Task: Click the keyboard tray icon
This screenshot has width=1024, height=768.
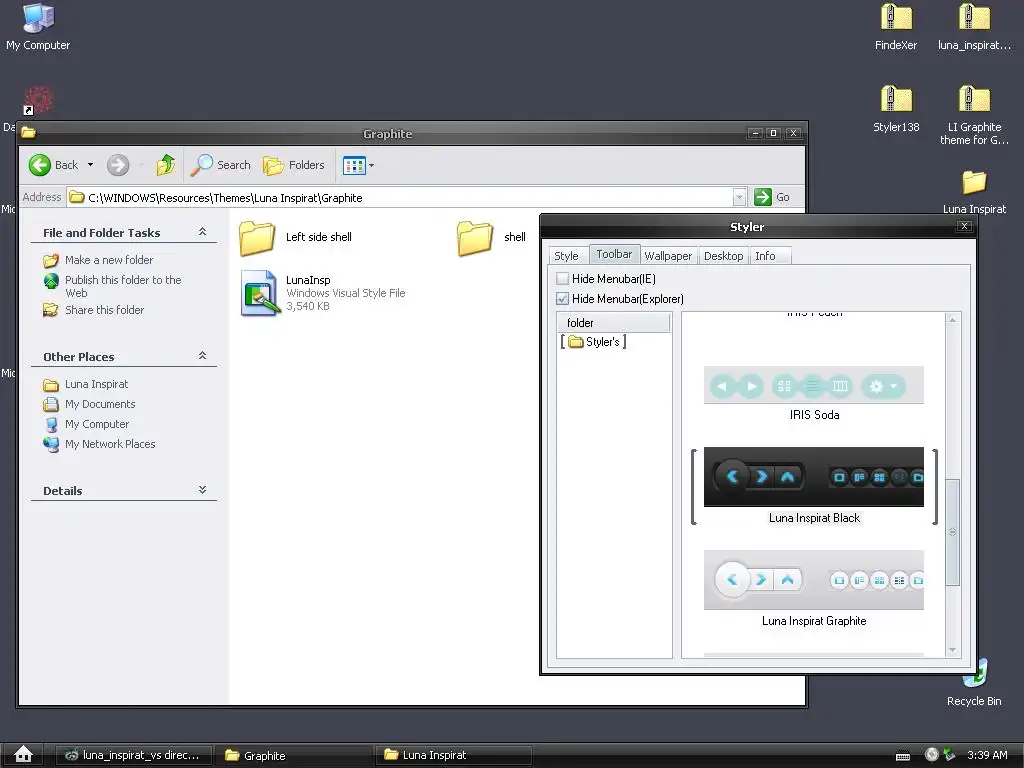Action: pos(903,756)
